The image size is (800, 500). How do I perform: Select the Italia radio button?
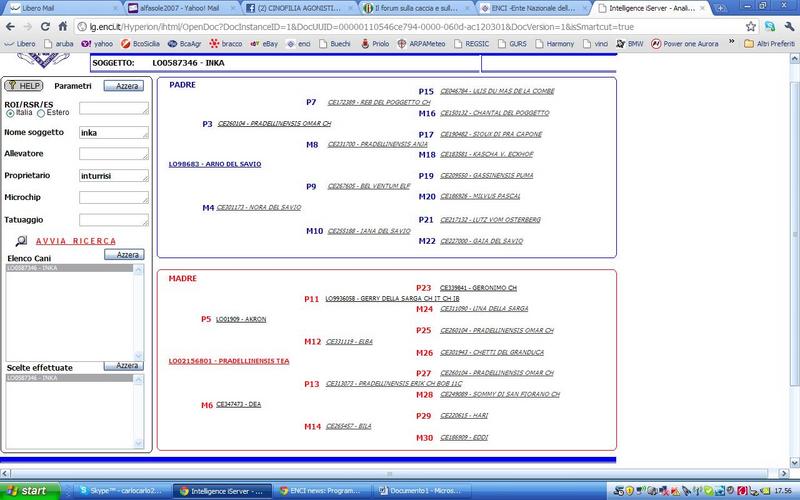coord(10,112)
